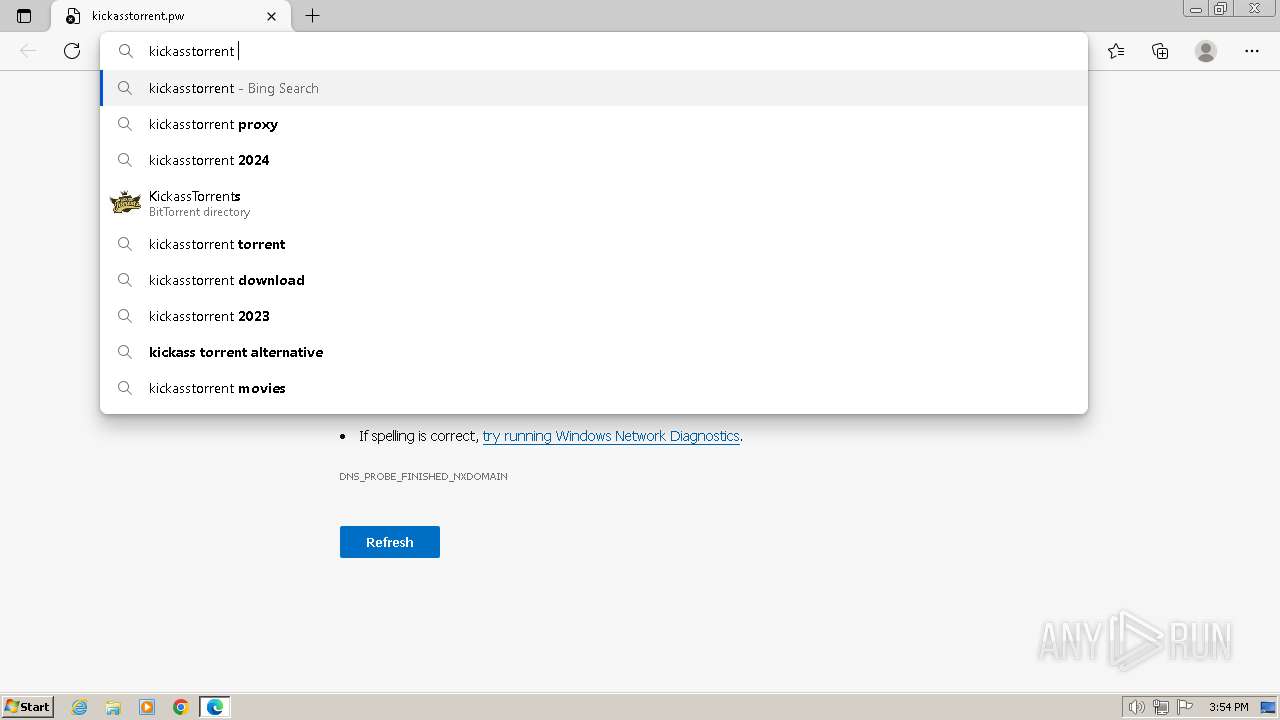Open the network tray icon
This screenshot has height=720, width=1280.
[1161, 707]
